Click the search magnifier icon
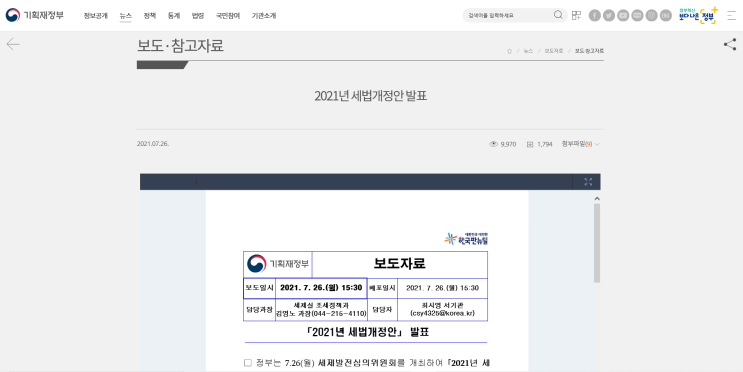743x372 pixels. [558, 15]
